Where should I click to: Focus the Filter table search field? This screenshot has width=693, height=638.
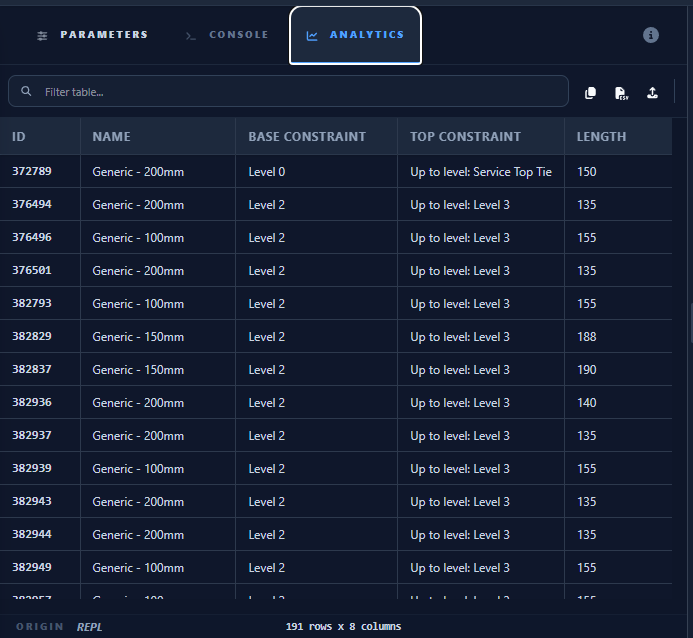coord(300,92)
